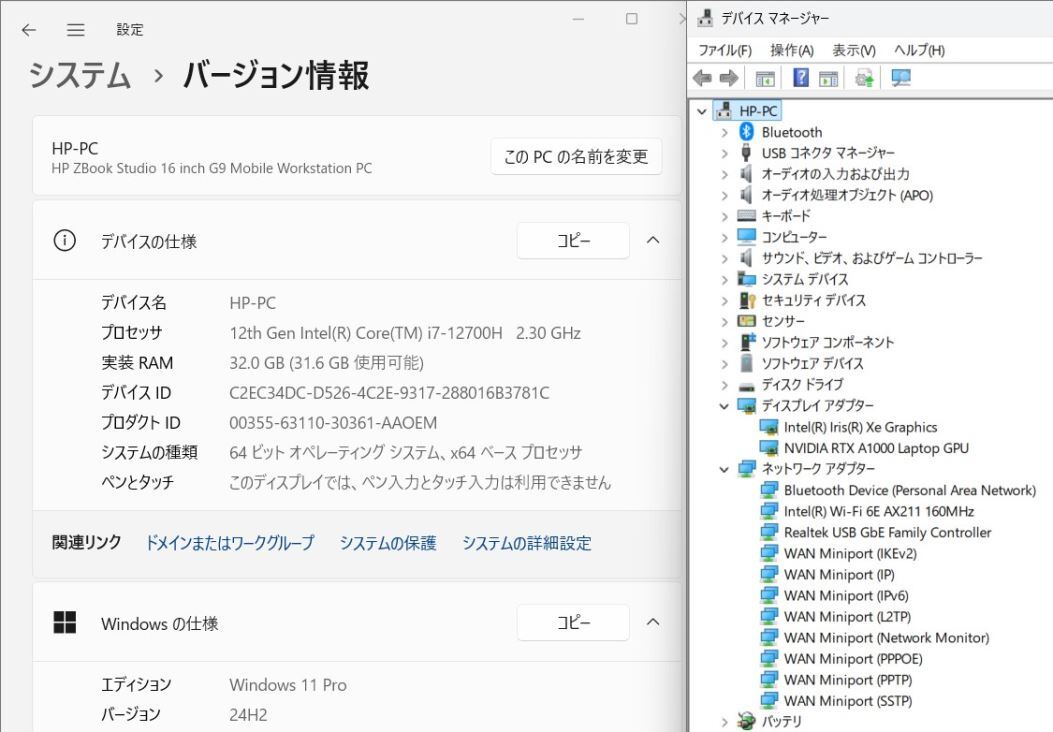The height and width of the screenshot is (732, 1053).
Task: Click the キーボード keyboard icon
Action: point(746,216)
